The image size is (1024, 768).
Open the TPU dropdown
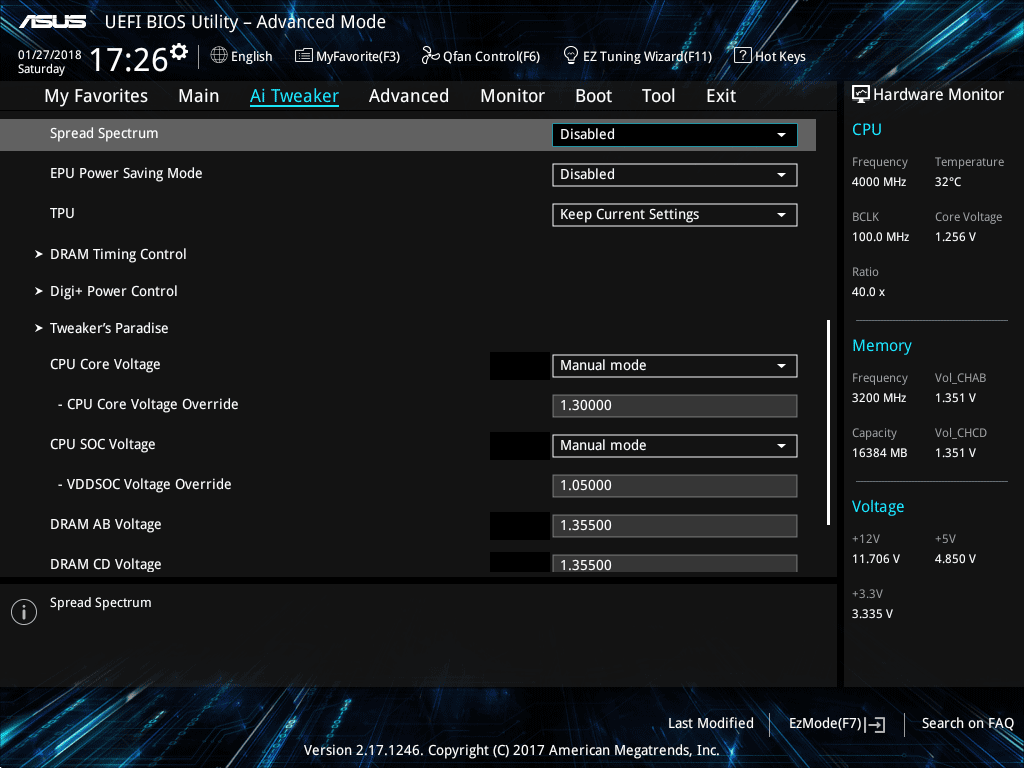click(x=675, y=215)
